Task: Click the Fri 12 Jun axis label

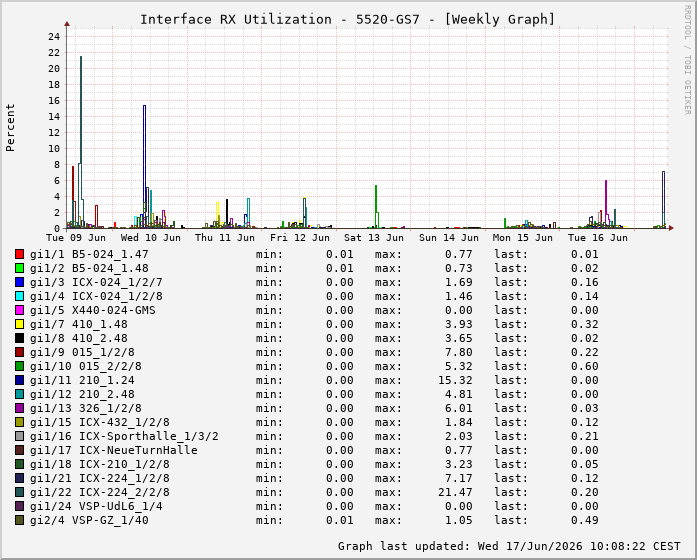Action: pos(300,238)
